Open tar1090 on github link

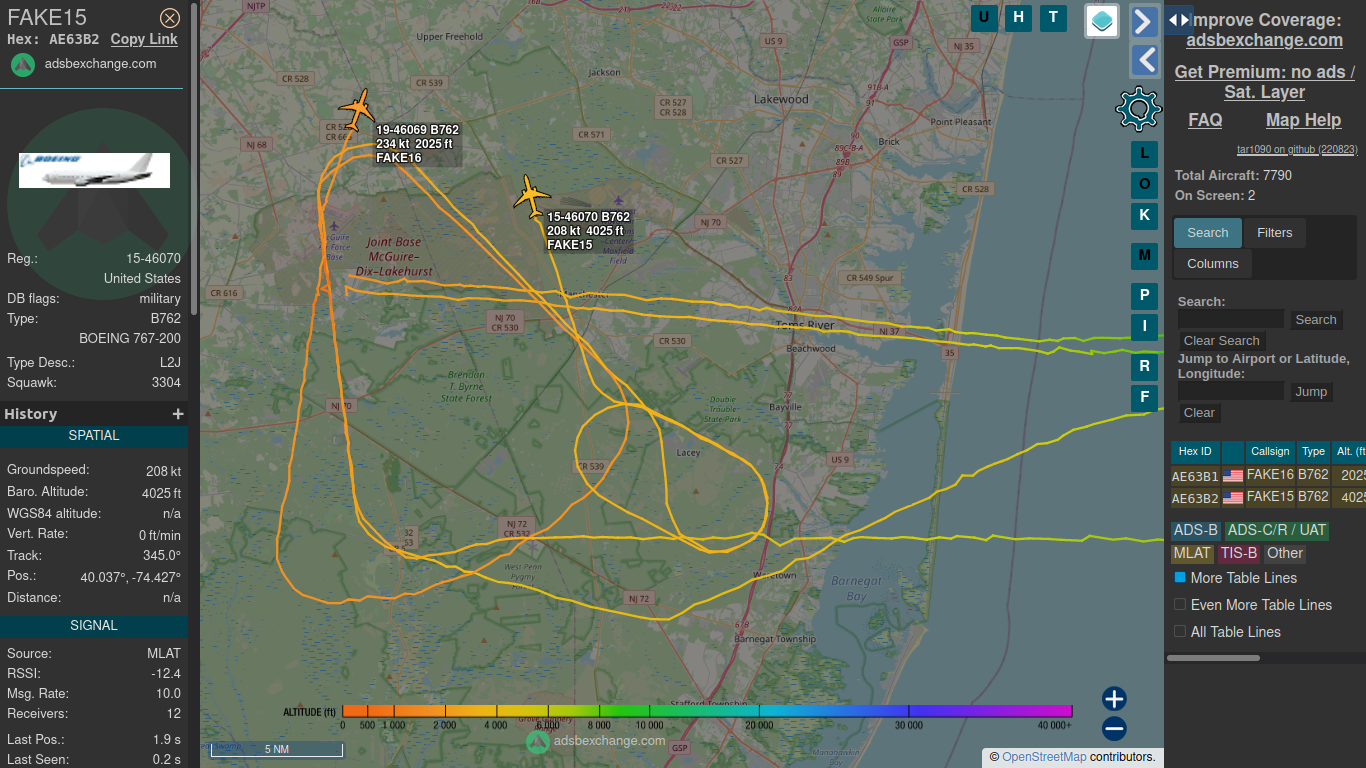click(1297, 149)
